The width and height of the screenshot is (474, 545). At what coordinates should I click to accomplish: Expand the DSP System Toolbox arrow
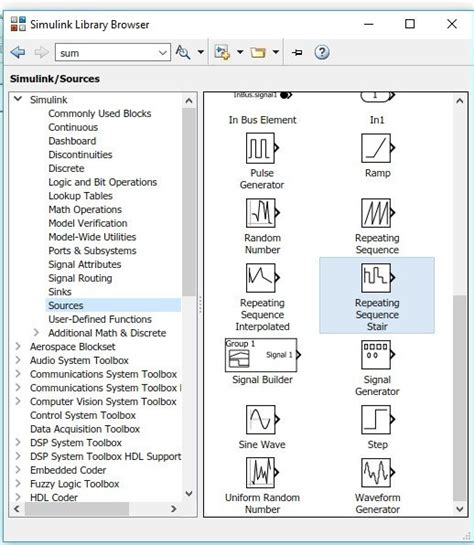(18, 442)
